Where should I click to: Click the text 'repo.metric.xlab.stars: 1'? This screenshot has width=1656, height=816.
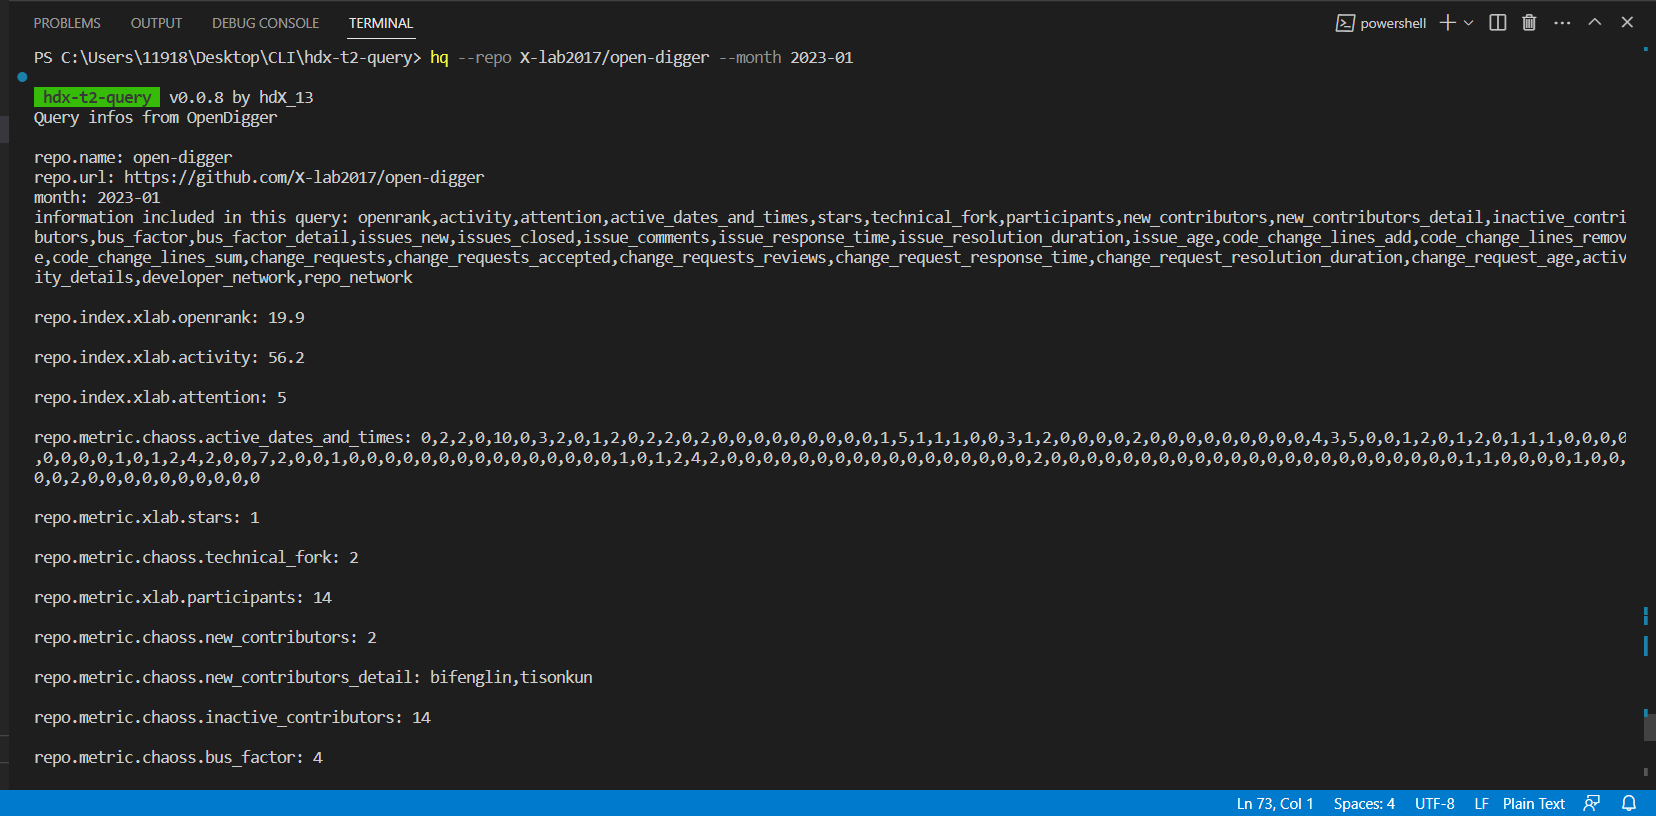pyautogui.click(x=147, y=517)
